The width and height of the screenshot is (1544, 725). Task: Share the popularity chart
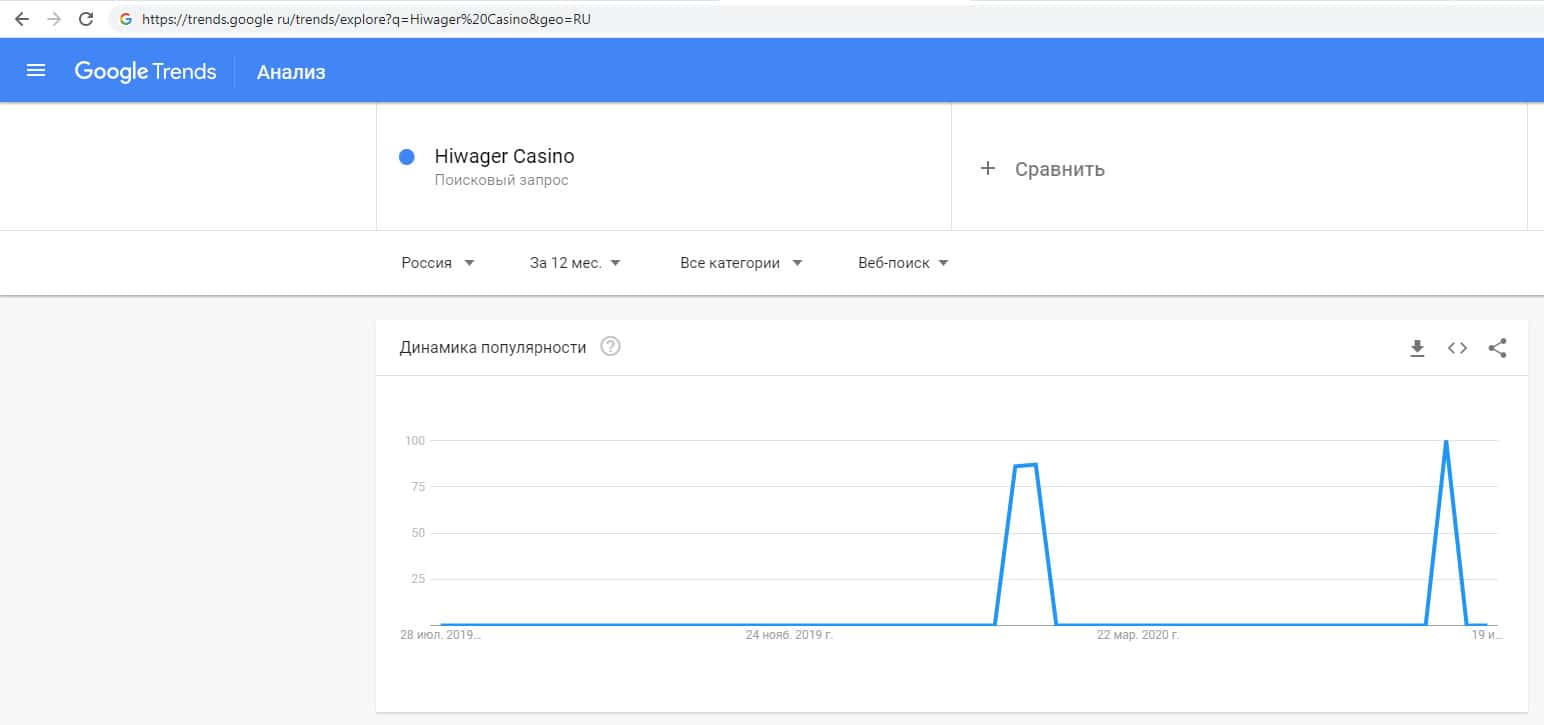pos(1497,348)
